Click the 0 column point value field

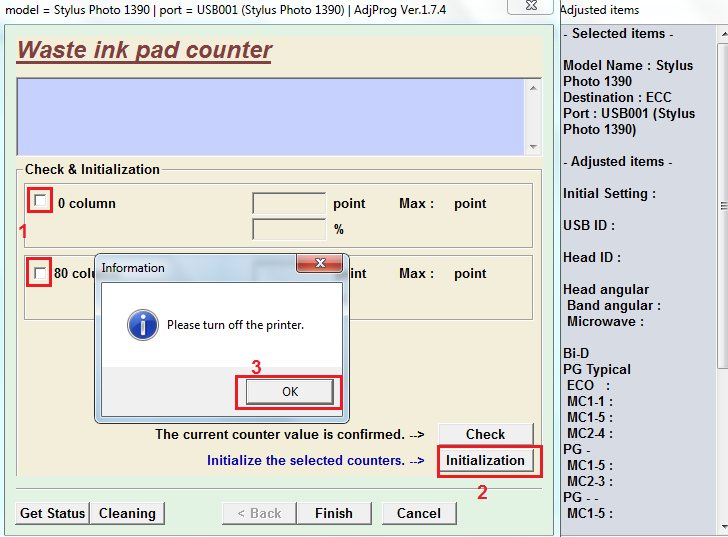point(289,203)
